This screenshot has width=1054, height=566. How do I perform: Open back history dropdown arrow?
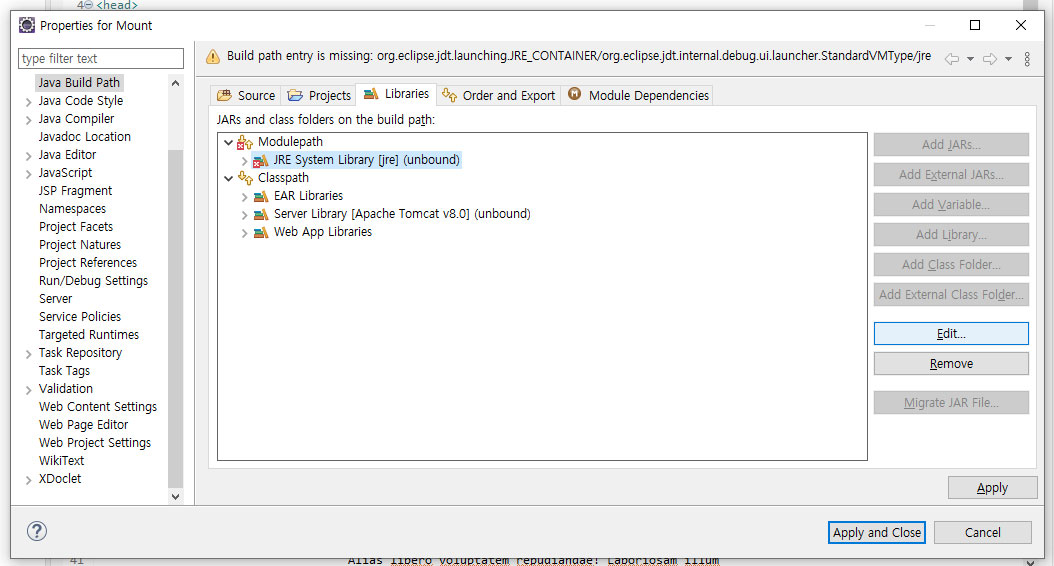pyautogui.click(x=970, y=59)
